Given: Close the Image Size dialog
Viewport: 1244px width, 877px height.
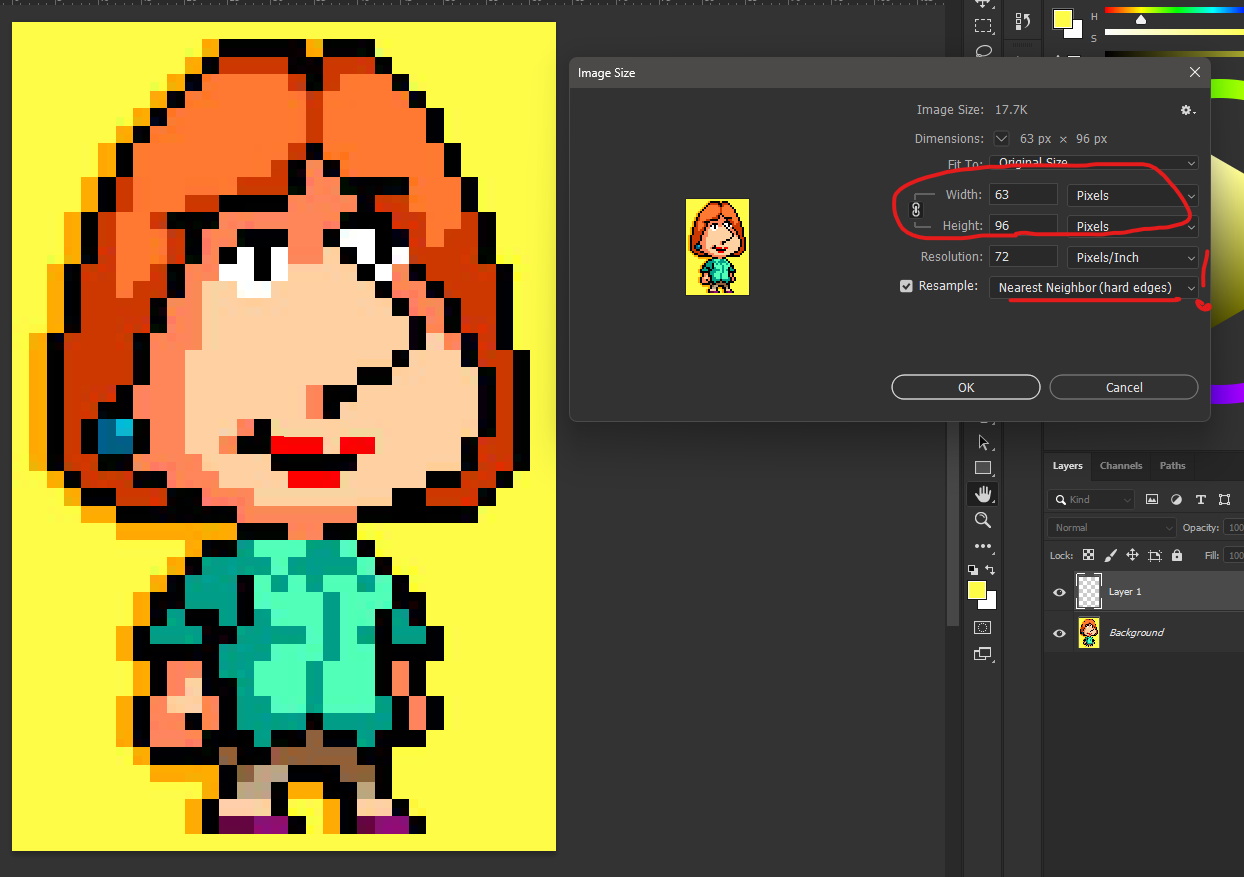Looking at the screenshot, I should pyautogui.click(x=1194, y=73).
